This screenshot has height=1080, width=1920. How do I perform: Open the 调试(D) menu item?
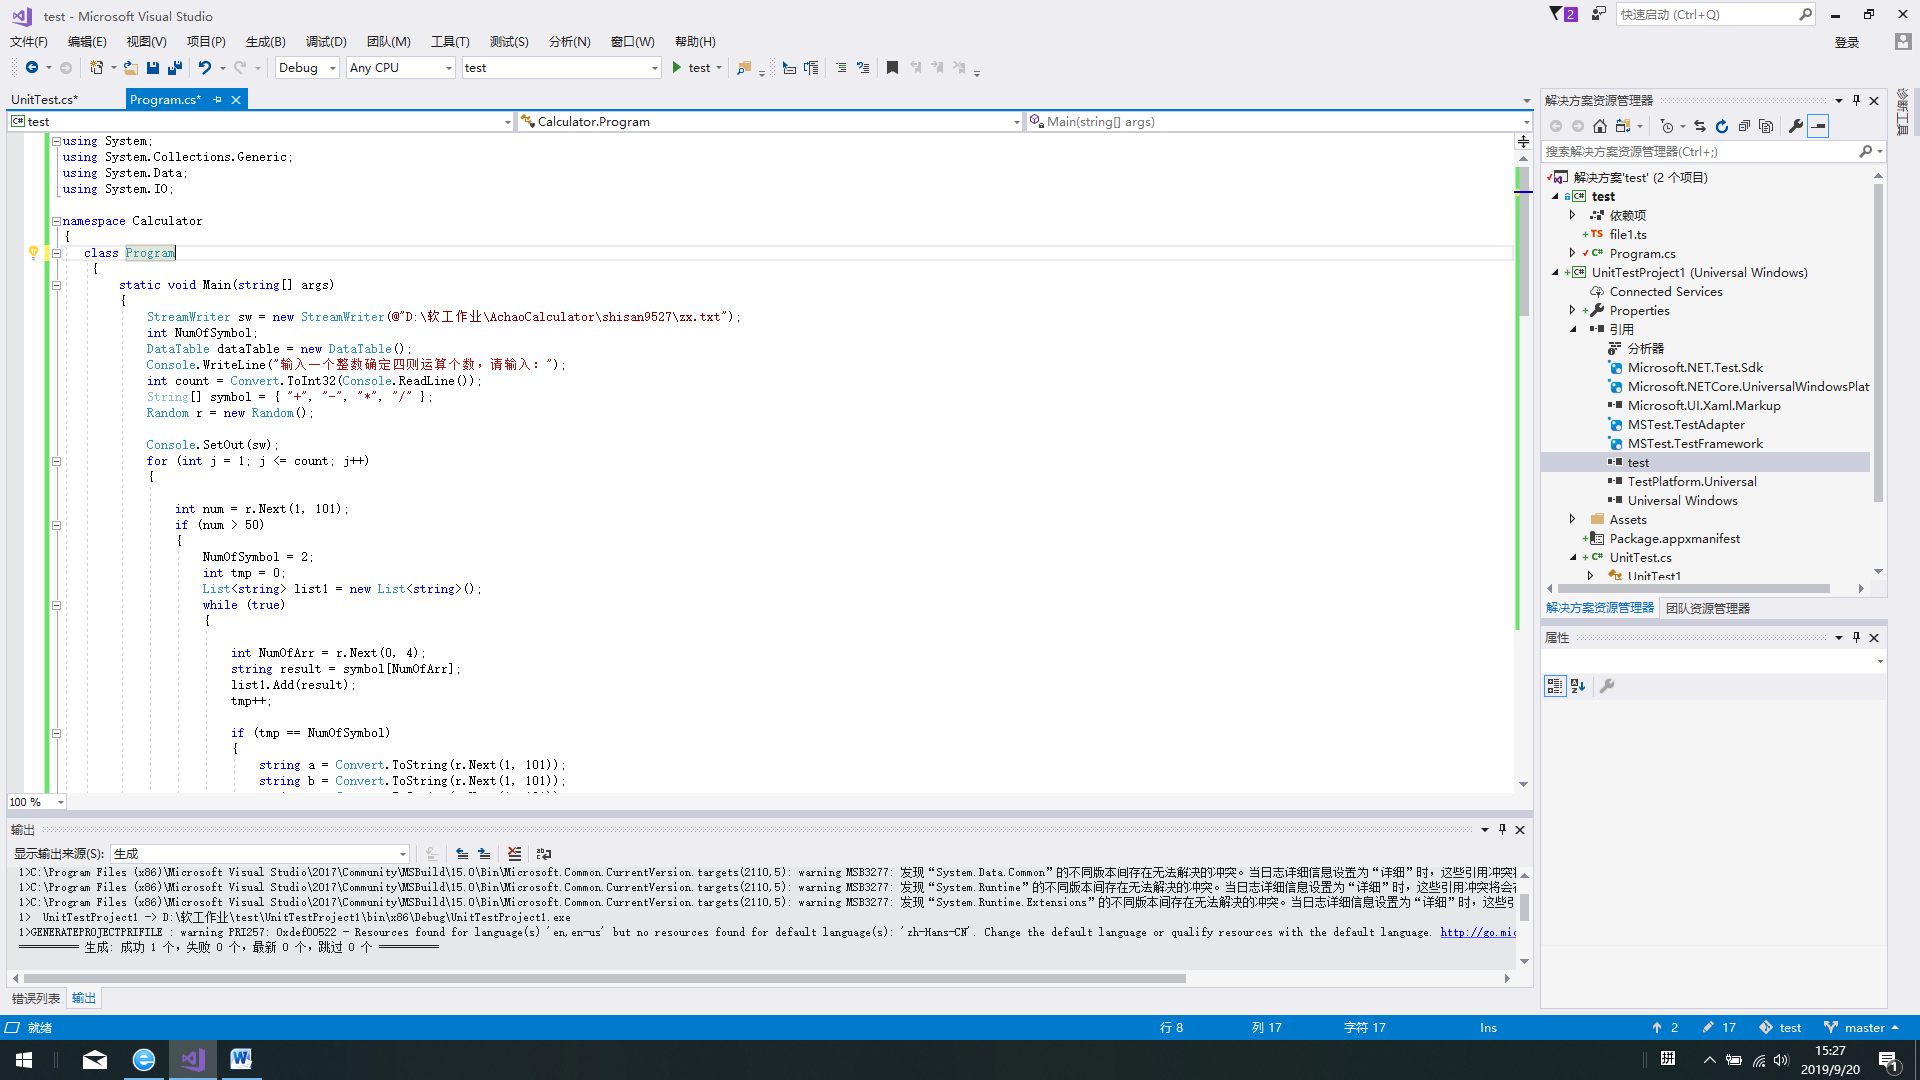point(322,41)
